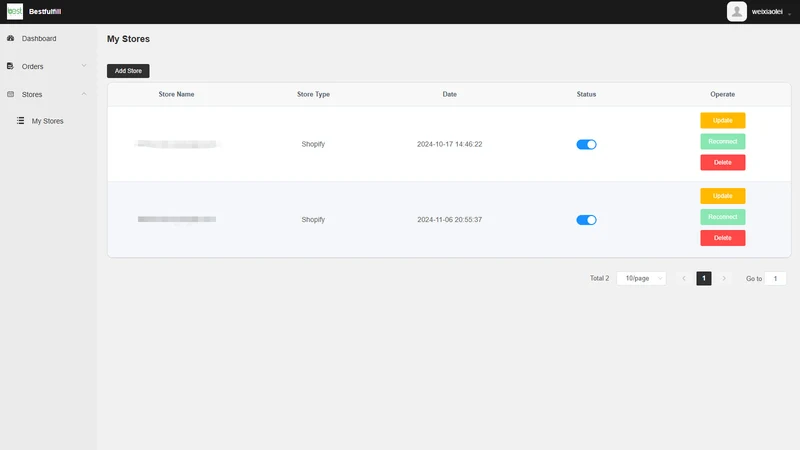This screenshot has height=450, width=800.
Task: Click the Stores sidebar icon
Action: [10, 94]
